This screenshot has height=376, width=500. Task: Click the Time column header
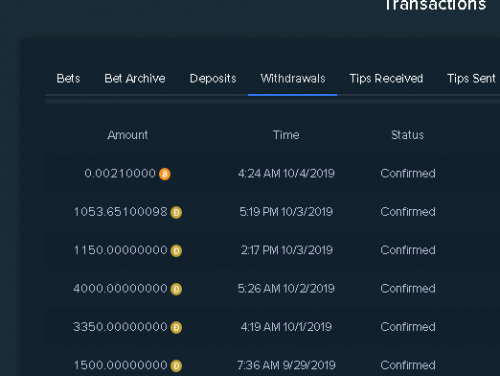point(286,135)
